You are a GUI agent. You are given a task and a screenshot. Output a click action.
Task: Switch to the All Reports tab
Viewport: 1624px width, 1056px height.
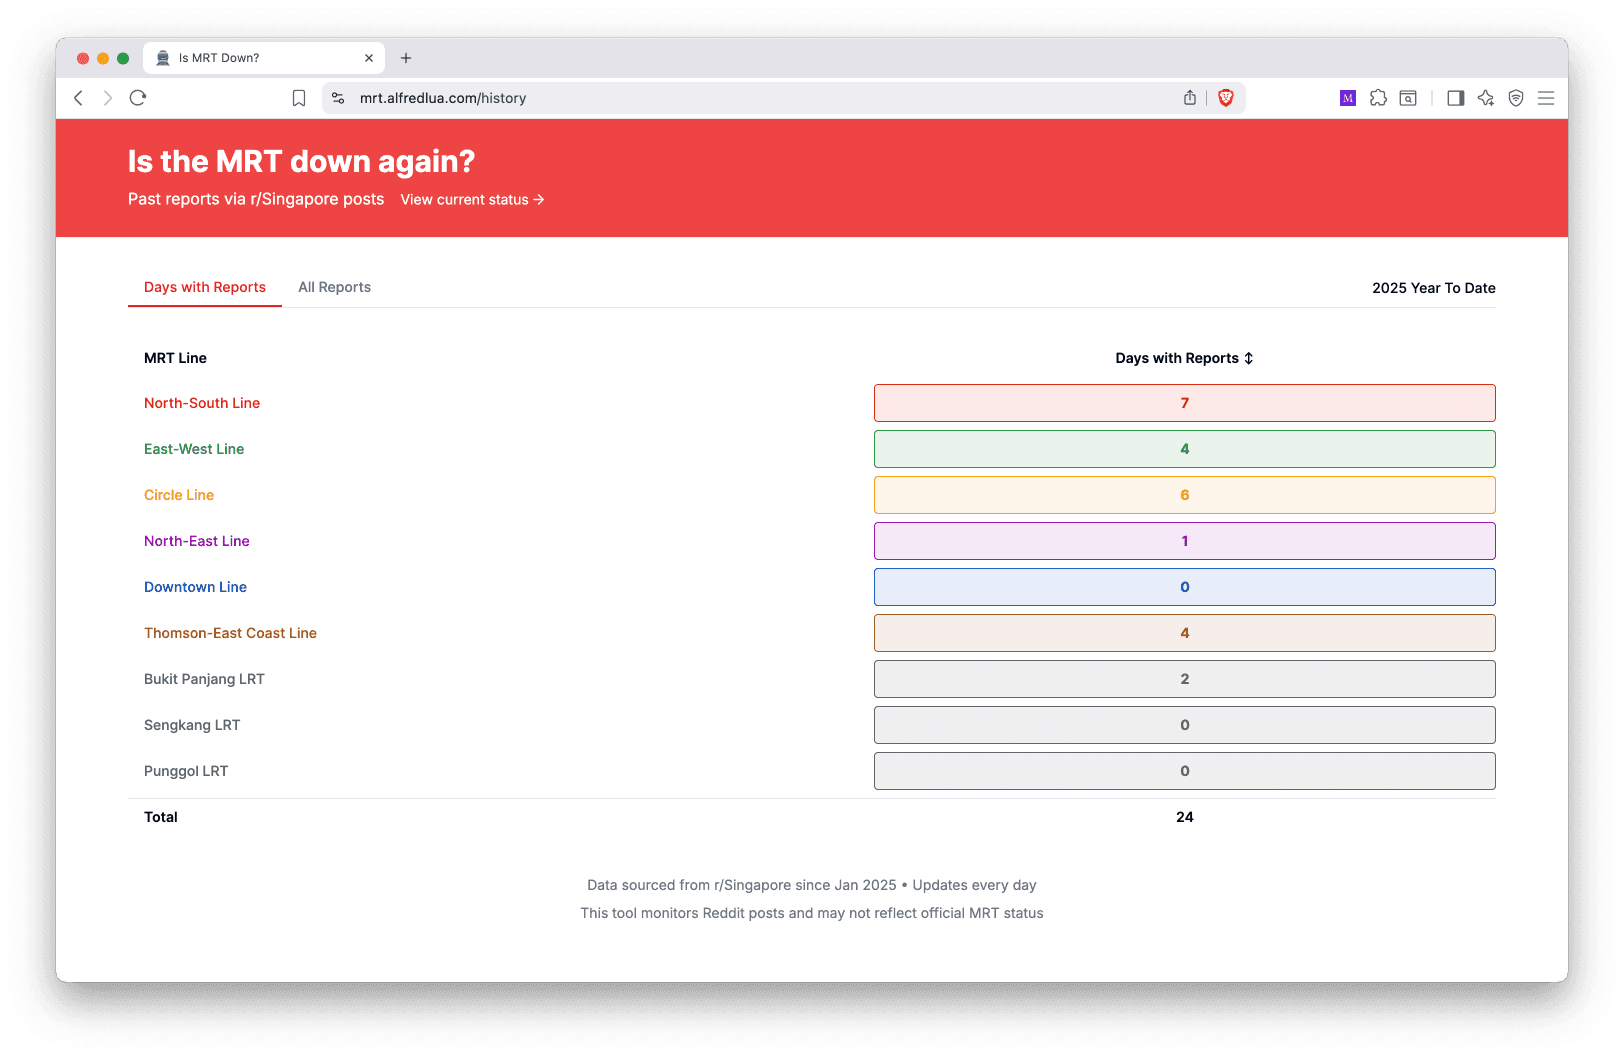coord(334,287)
